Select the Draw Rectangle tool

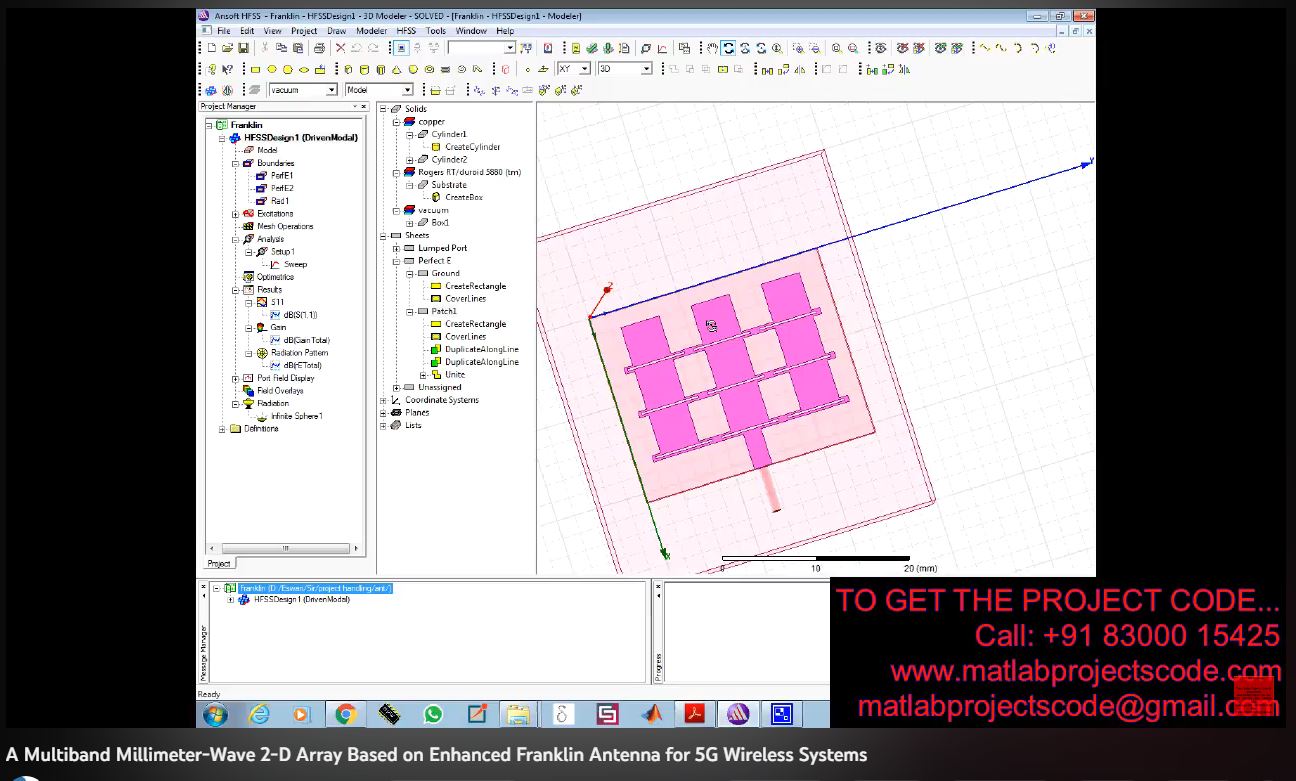pyautogui.click(x=256, y=70)
